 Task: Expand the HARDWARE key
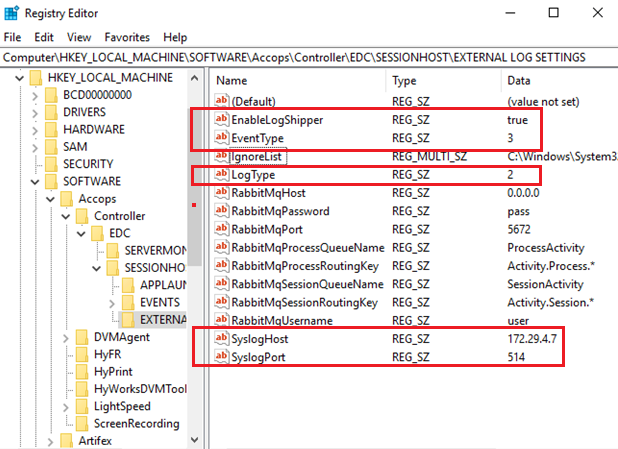[35, 130]
